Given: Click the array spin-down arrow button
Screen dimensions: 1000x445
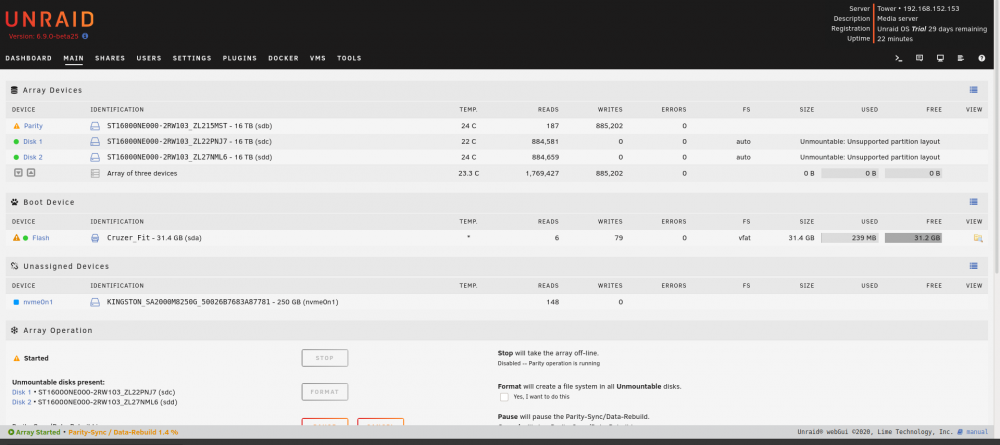Looking at the screenshot, I should click(18, 173).
